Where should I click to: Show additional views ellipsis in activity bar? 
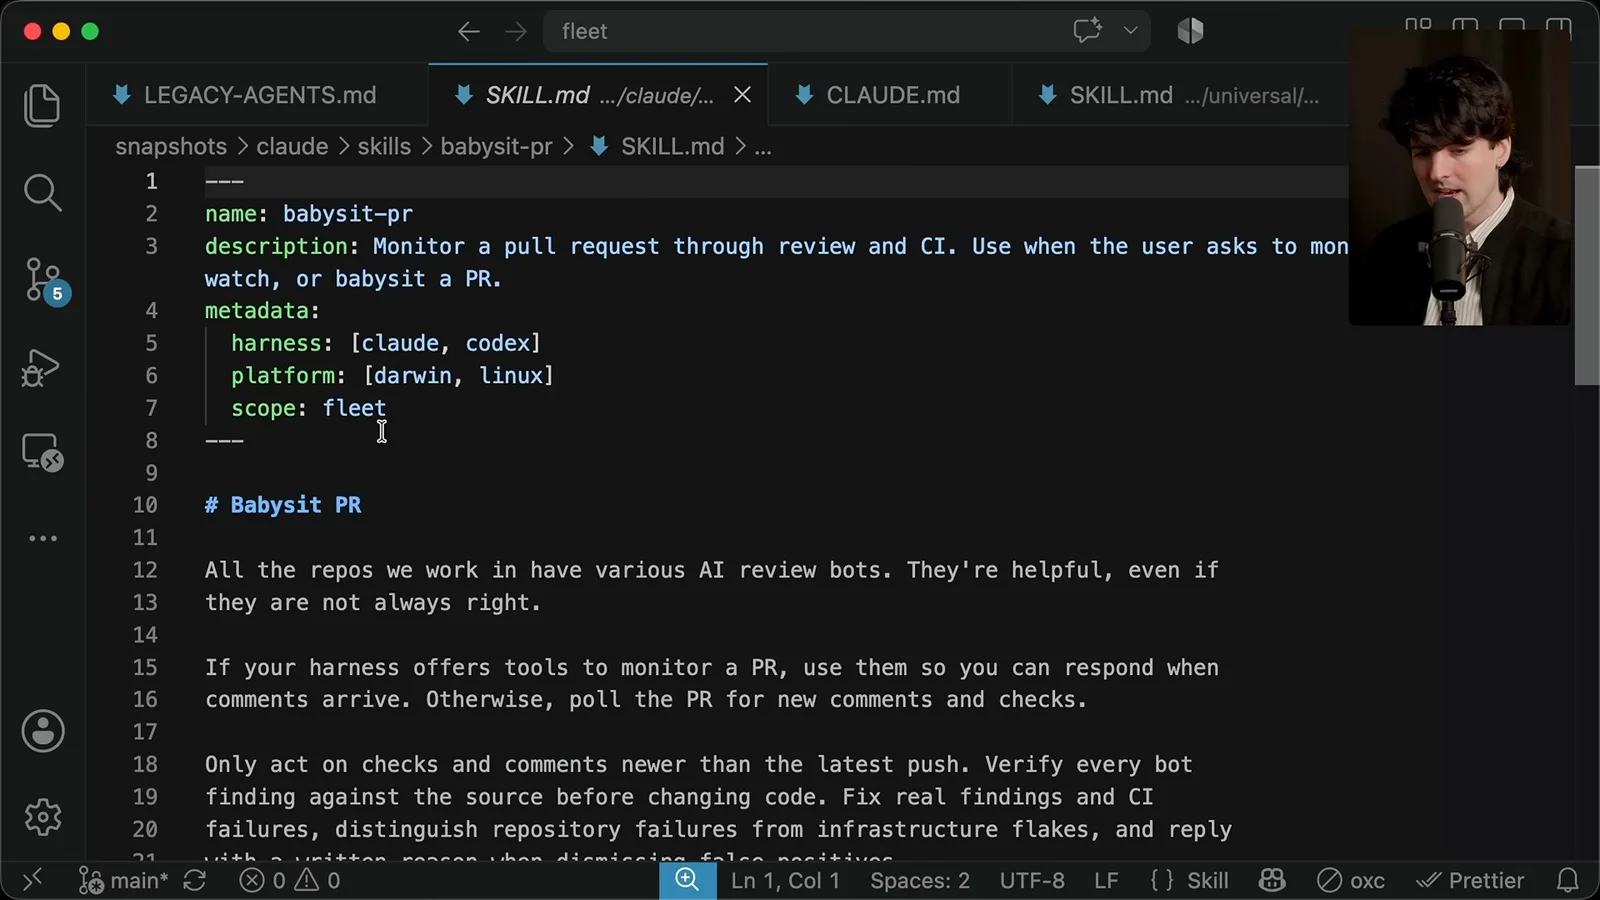(x=43, y=538)
